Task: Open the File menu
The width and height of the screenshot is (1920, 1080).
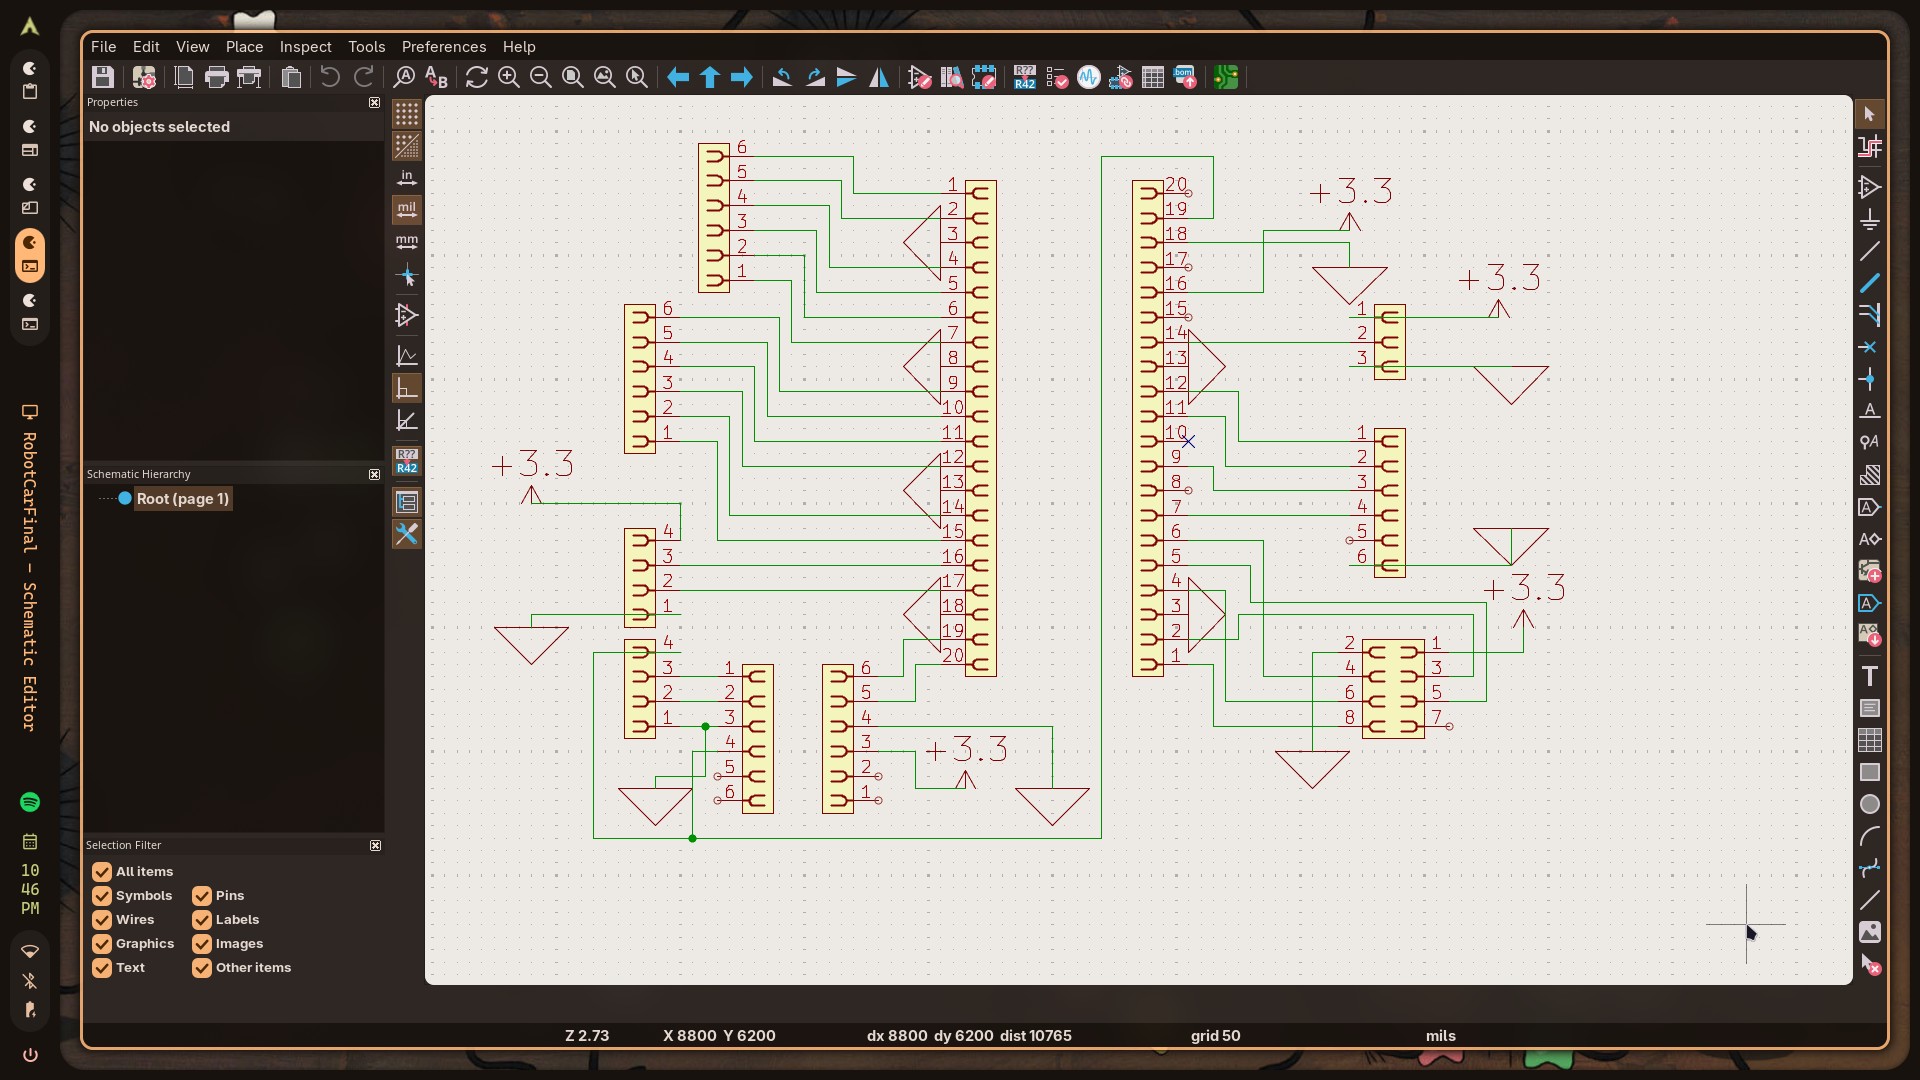Action: click(x=103, y=47)
